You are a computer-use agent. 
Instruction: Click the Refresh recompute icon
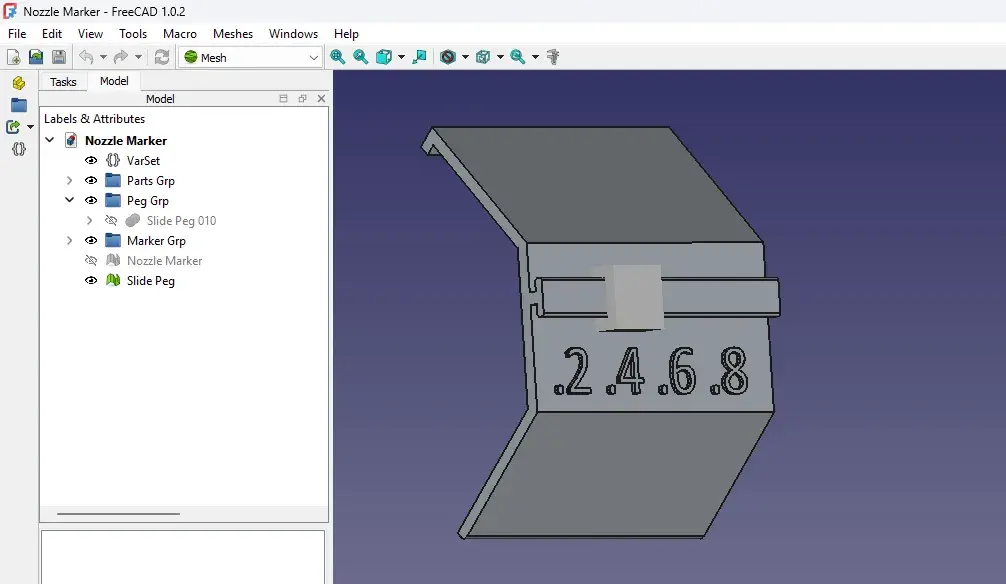pos(162,57)
